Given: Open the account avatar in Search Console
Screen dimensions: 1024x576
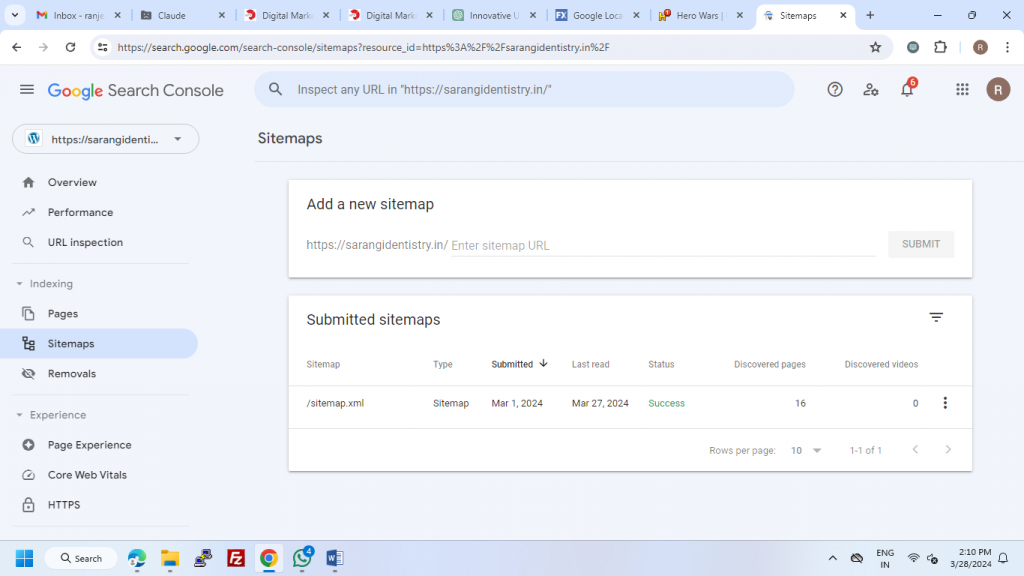Looking at the screenshot, I should (998, 89).
